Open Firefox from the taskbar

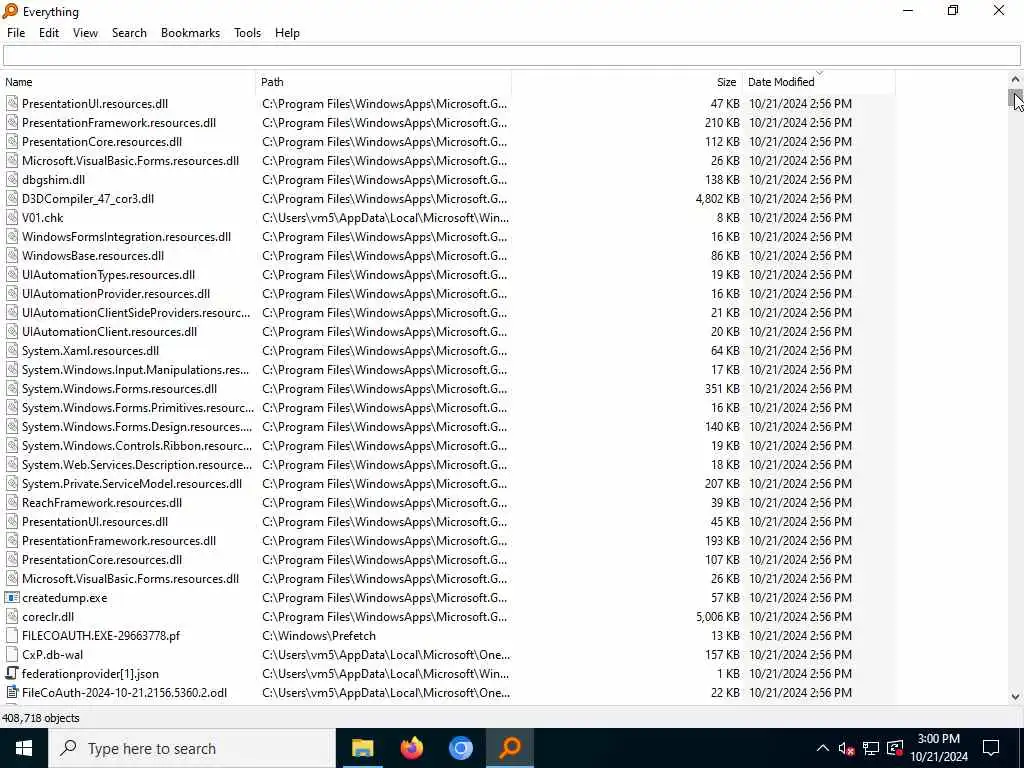411,748
